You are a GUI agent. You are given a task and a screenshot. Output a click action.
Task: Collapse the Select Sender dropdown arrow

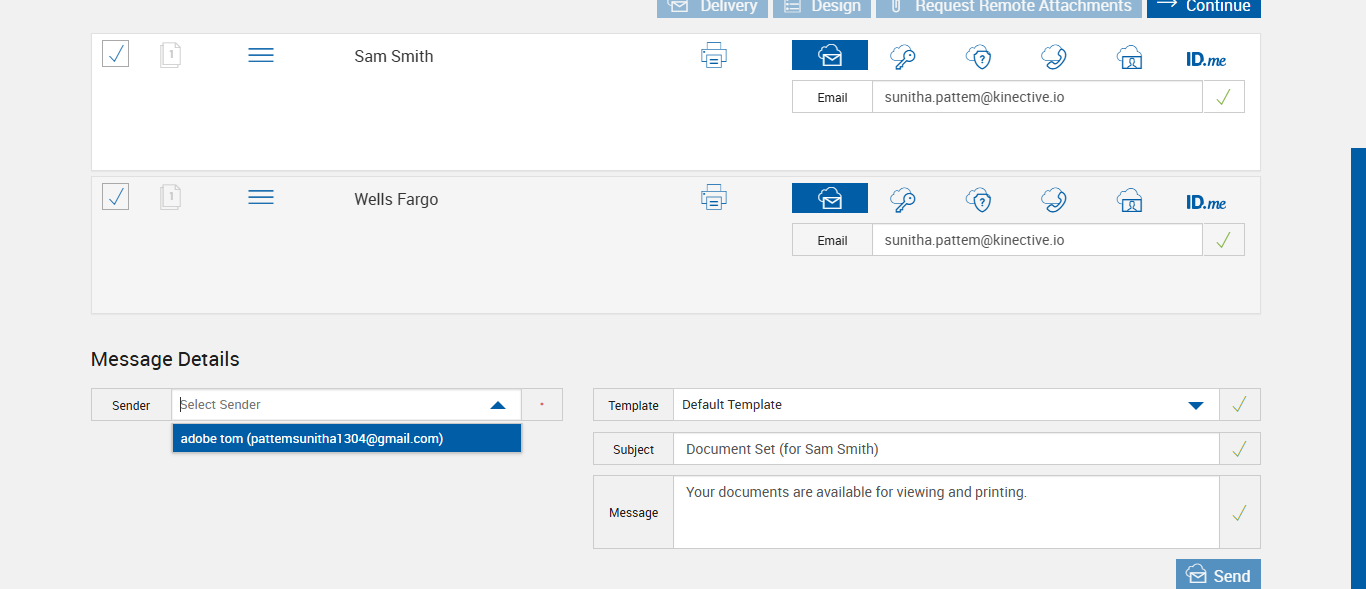[498, 405]
